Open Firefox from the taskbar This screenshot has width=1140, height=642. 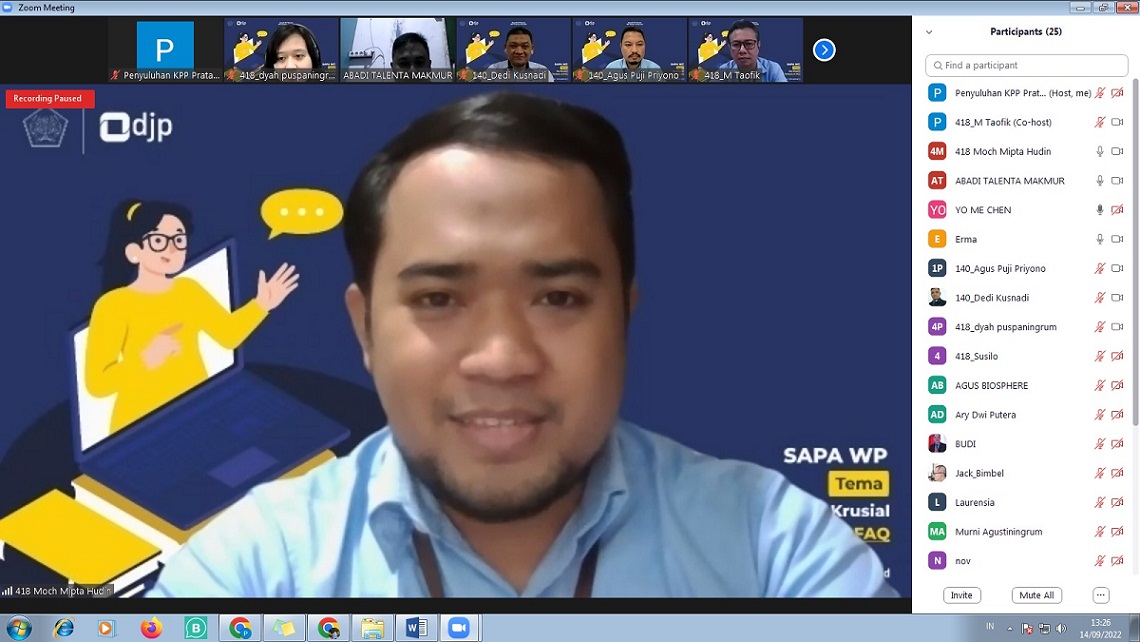click(151, 628)
